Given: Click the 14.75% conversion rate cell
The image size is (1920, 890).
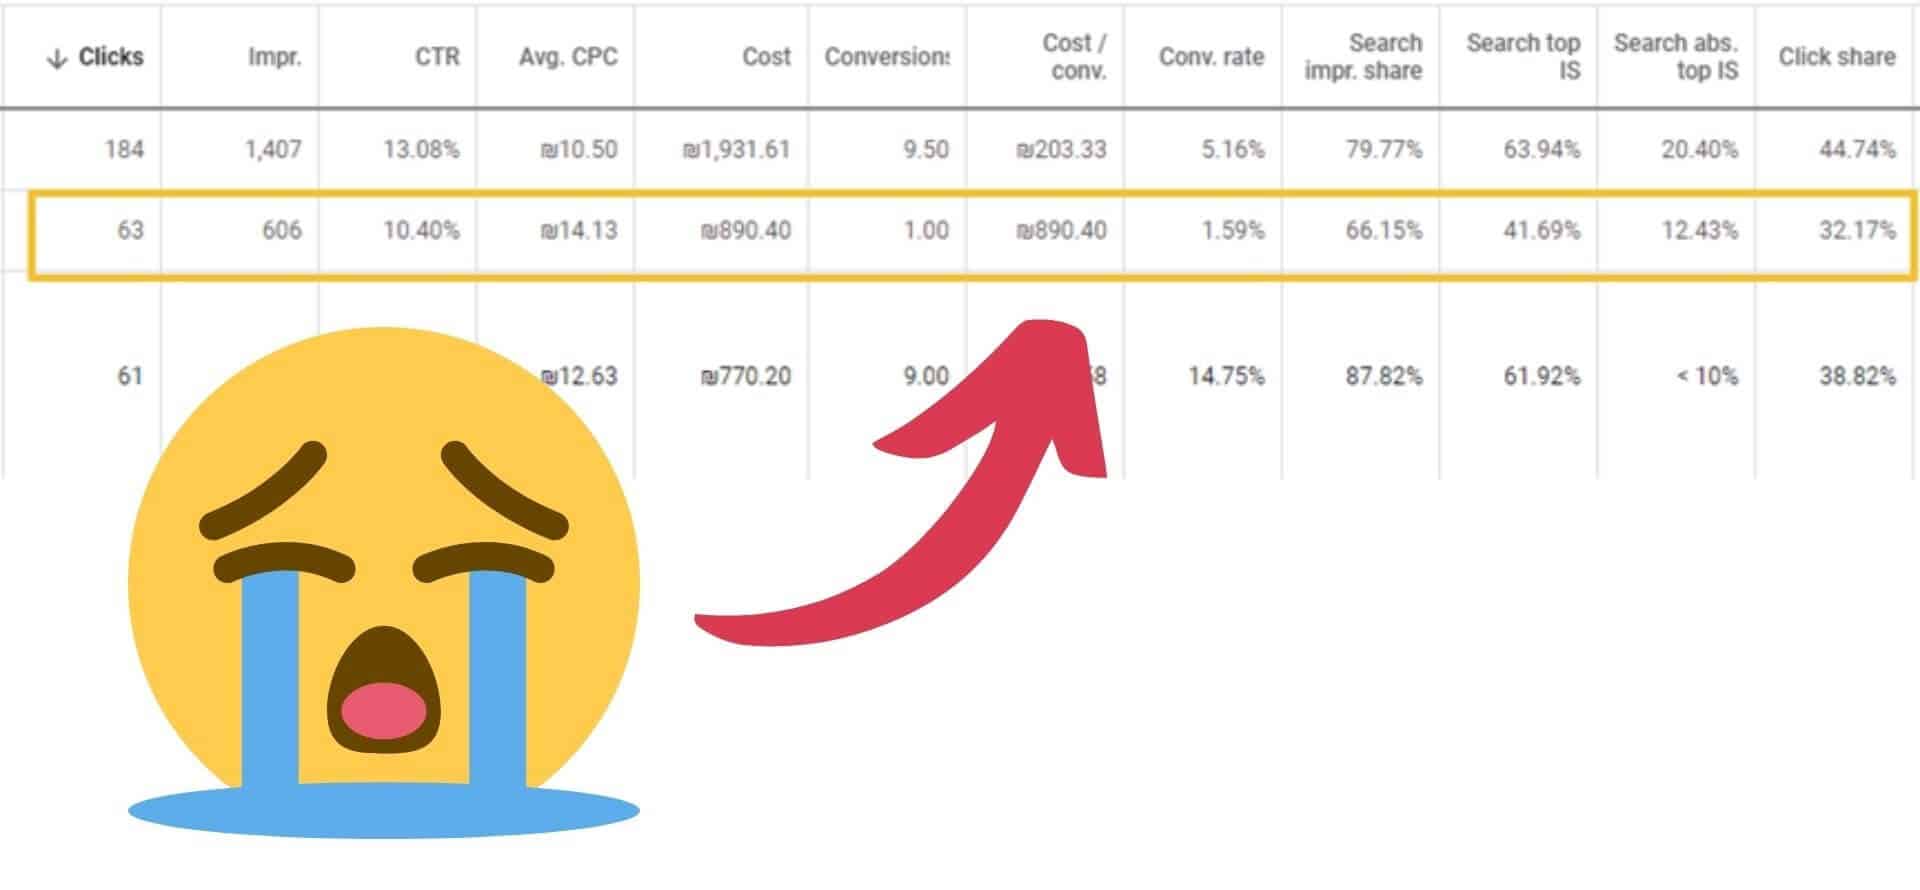Looking at the screenshot, I should click(1226, 377).
